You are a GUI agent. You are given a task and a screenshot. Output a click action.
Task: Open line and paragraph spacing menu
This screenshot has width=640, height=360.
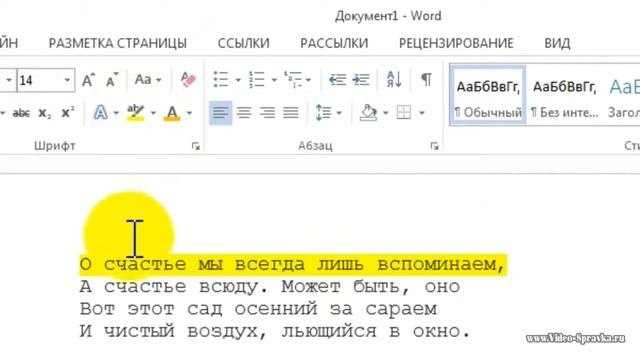[x=323, y=113]
